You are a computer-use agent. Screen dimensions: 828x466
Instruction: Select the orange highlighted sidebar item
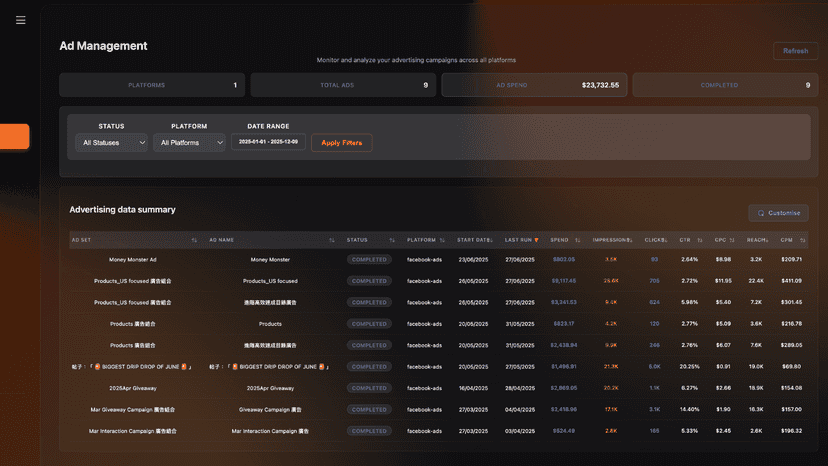coord(14,136)
